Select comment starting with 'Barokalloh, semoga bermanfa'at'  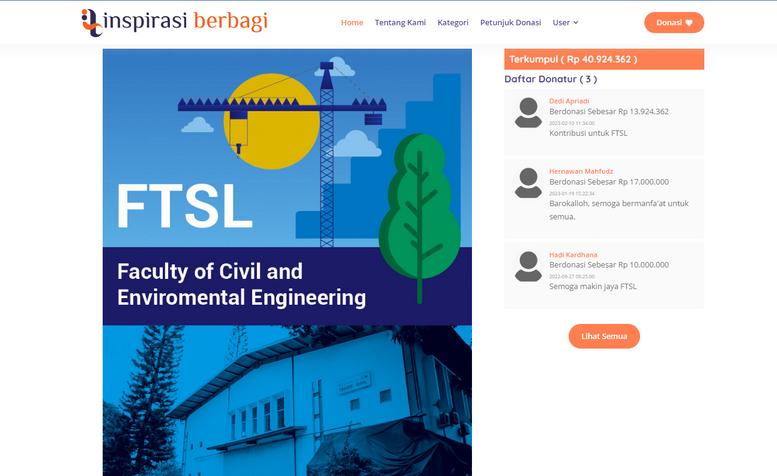click(618, 210)
